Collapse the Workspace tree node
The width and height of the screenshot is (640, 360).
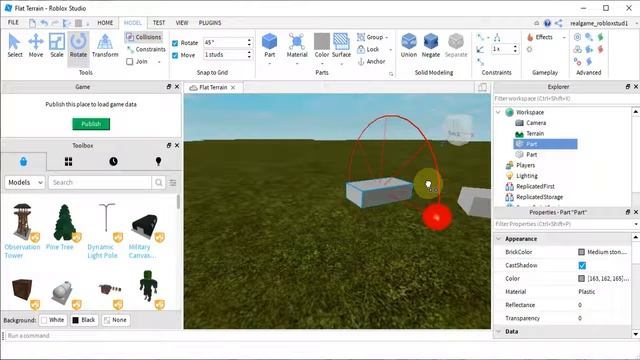(x=498, y=112)
